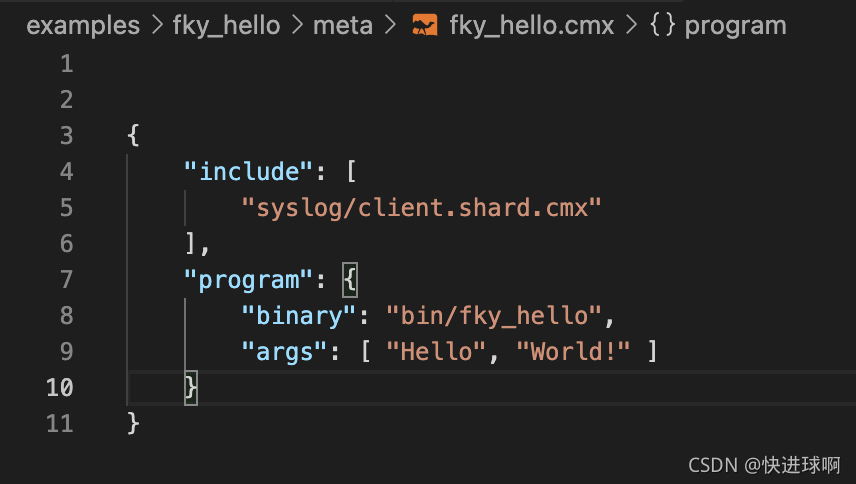Open the examples breadcrumb folder

coord(83,26)
